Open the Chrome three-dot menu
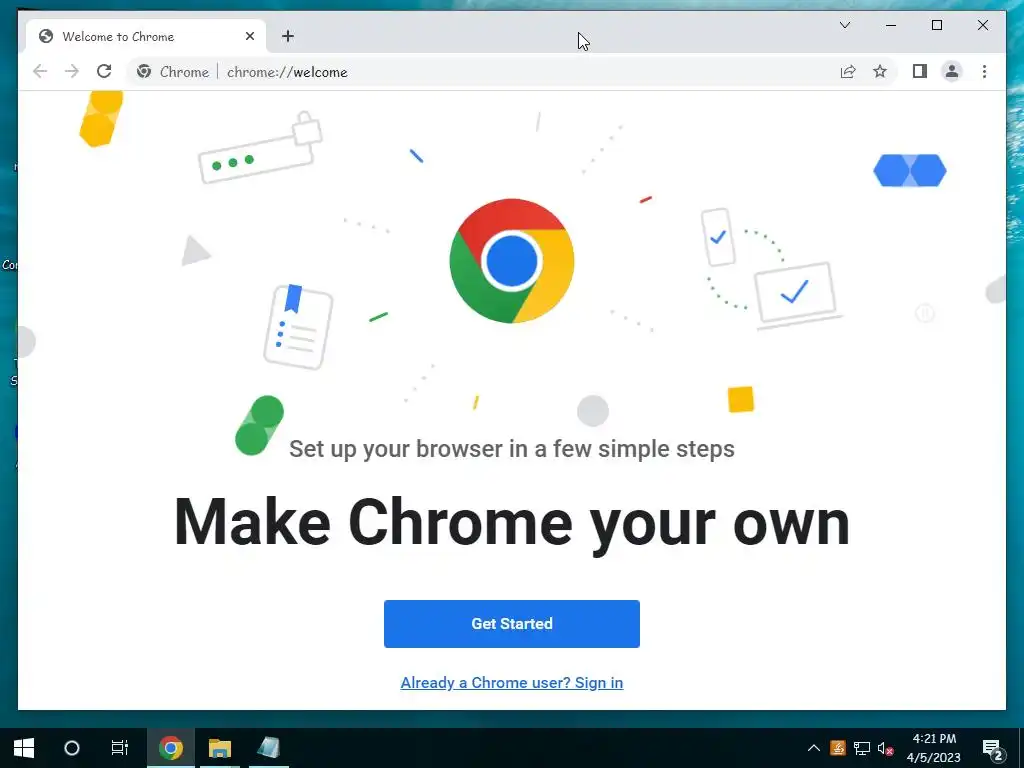Viewport: 1024px width, 768px height. (984, 71)
